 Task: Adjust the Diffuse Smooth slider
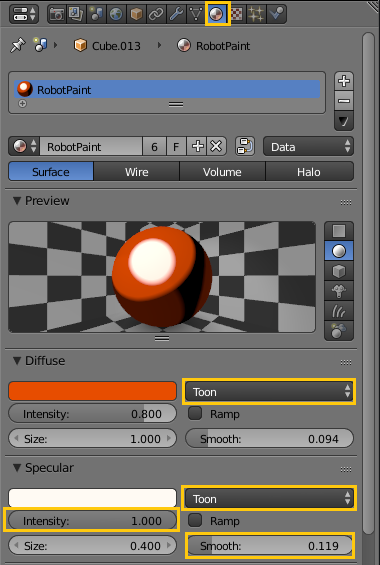click(269, 439)
